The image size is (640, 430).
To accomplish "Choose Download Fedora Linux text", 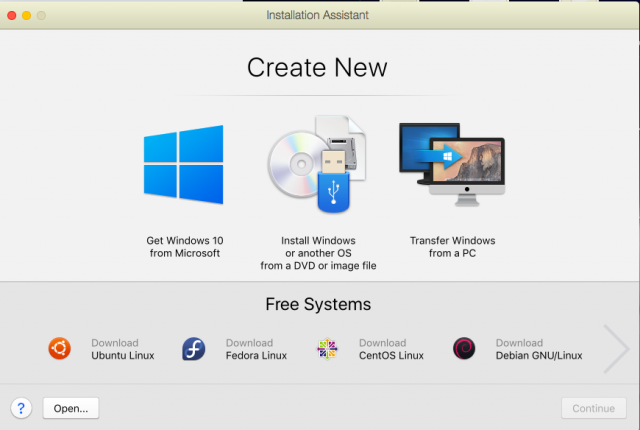I will pos(256,349).
